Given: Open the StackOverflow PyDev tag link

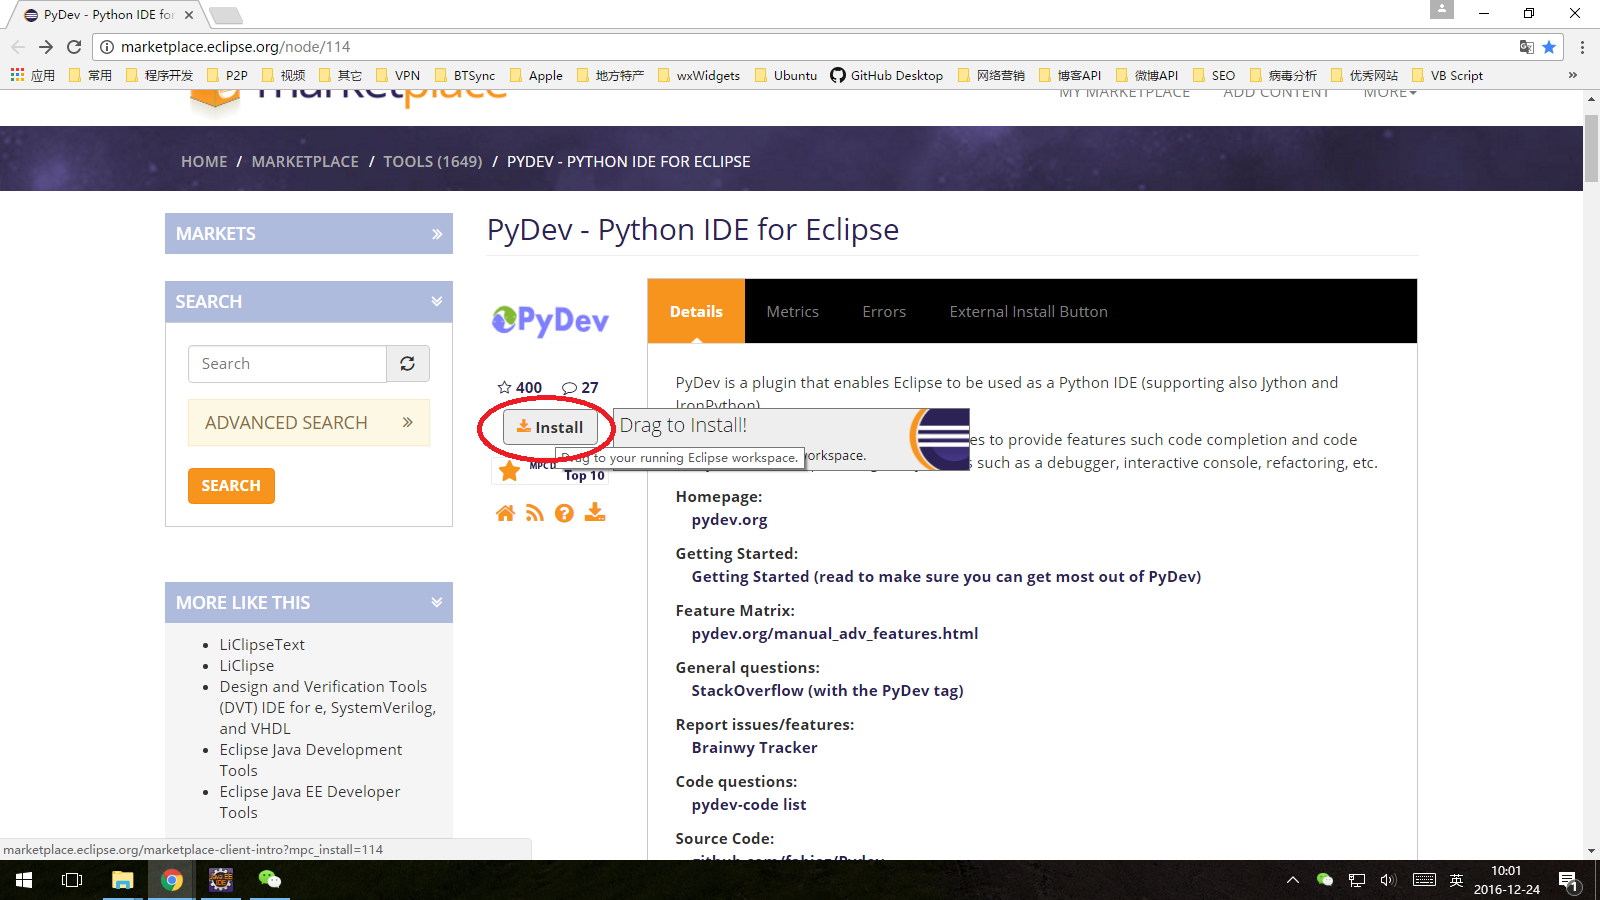Looking at the screenshot, I should pyautogui.click(x=827, y=691).
